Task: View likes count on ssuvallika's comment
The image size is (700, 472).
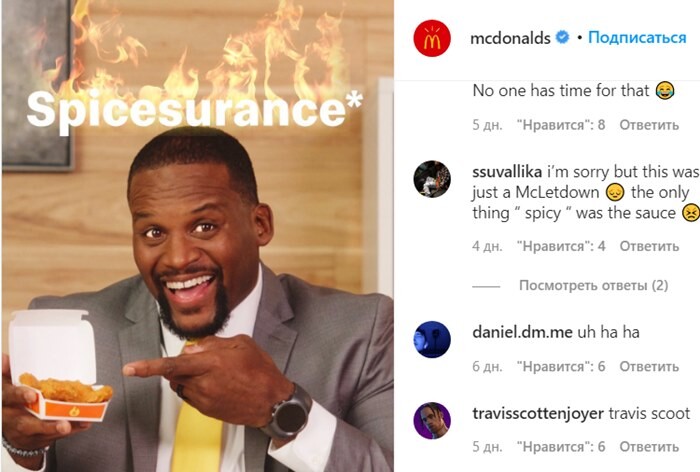Action: point(561,246)
